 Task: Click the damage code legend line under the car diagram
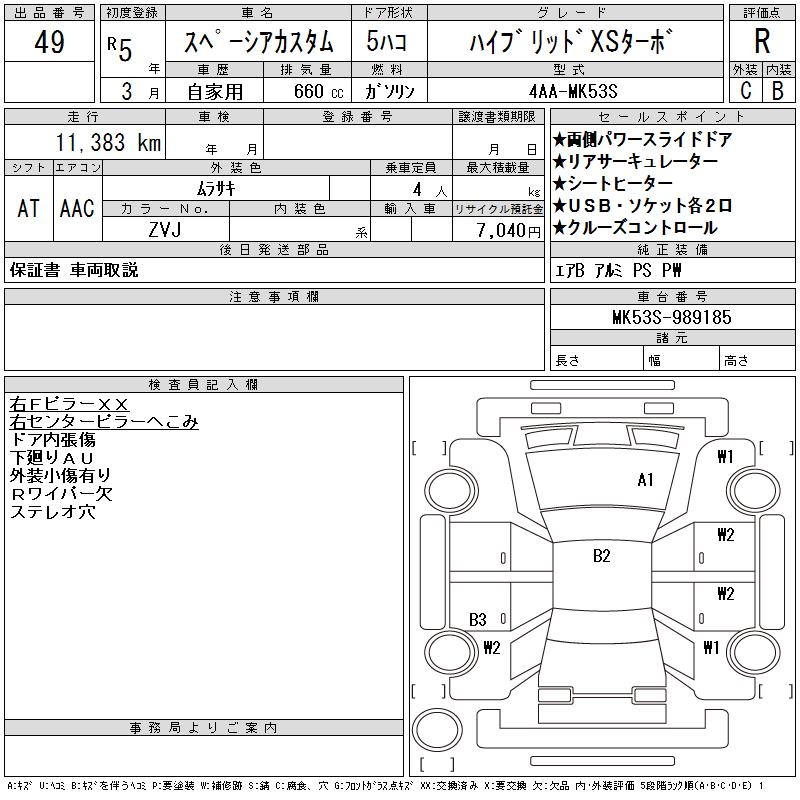click(x=386, y=786)
